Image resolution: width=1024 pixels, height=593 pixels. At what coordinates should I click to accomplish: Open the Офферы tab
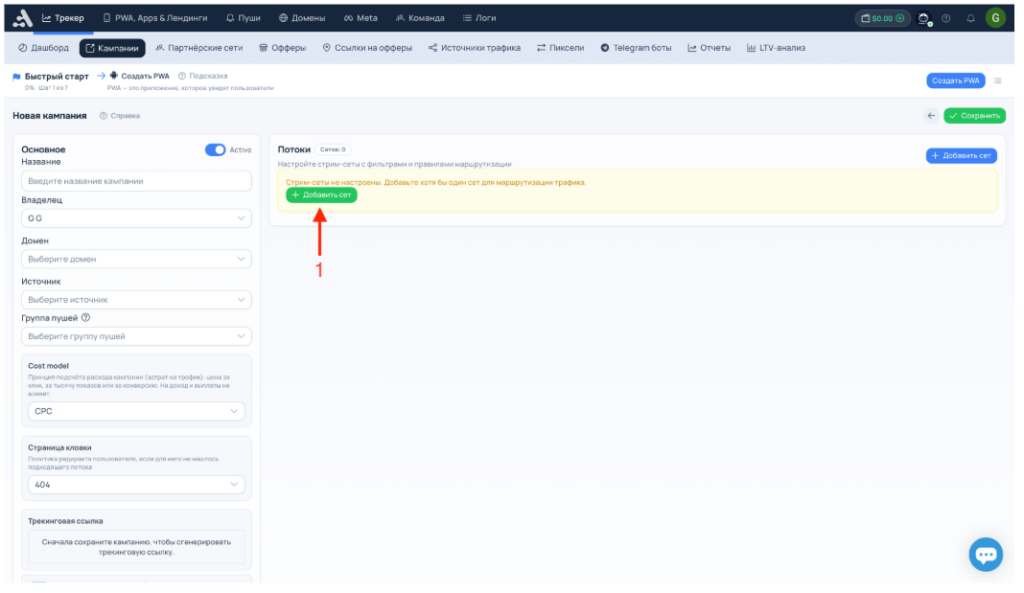point(282,48)
